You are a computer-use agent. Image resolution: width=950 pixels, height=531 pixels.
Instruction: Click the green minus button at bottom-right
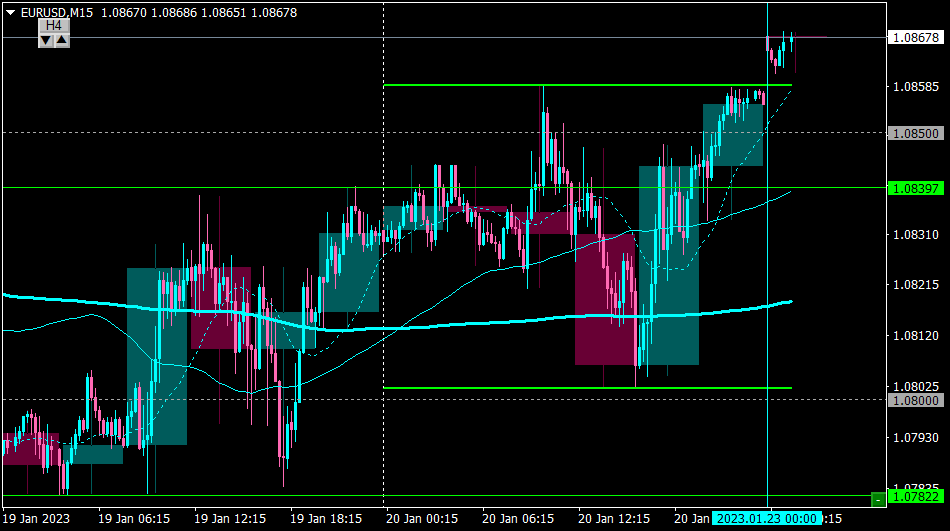pyautogui.click(x=878, y=499)
